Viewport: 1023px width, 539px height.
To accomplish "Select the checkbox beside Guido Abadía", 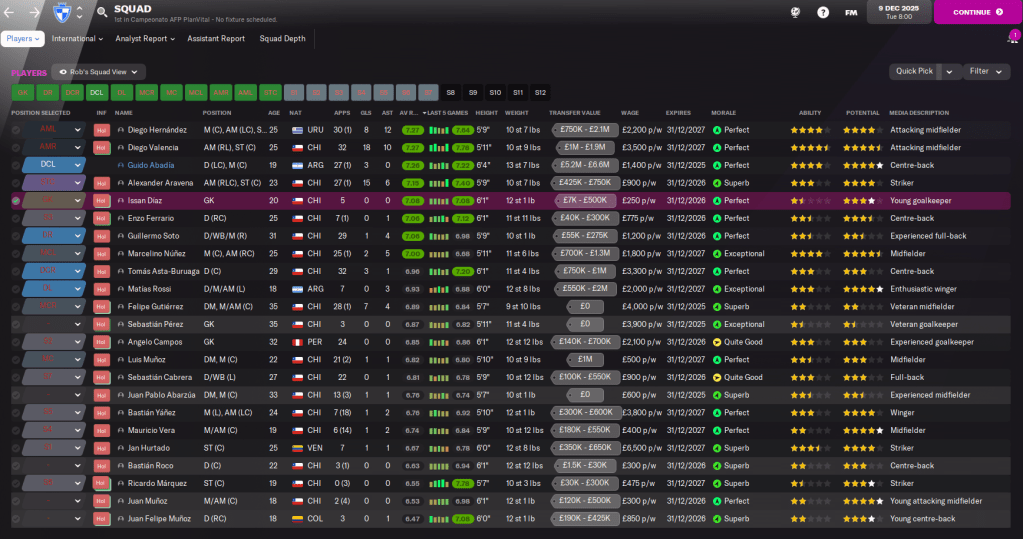I will [x=15, y=165].
